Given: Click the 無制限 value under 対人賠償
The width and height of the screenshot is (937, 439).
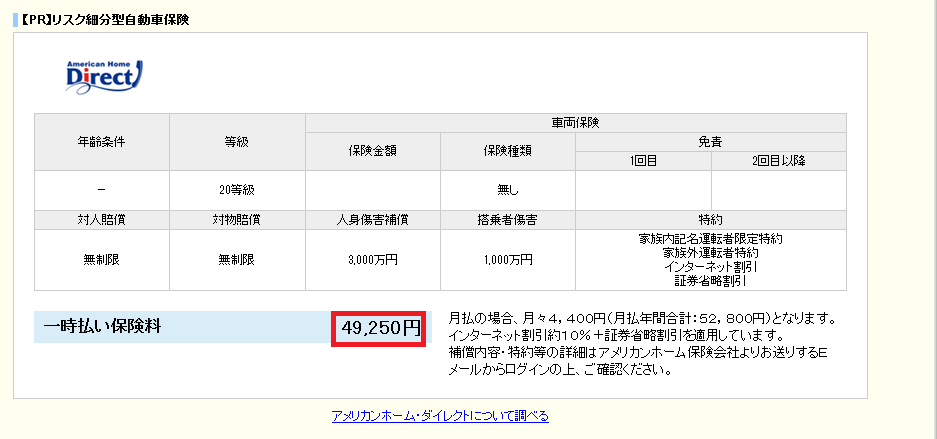Looking at the screenshot, I should point(101,259).
